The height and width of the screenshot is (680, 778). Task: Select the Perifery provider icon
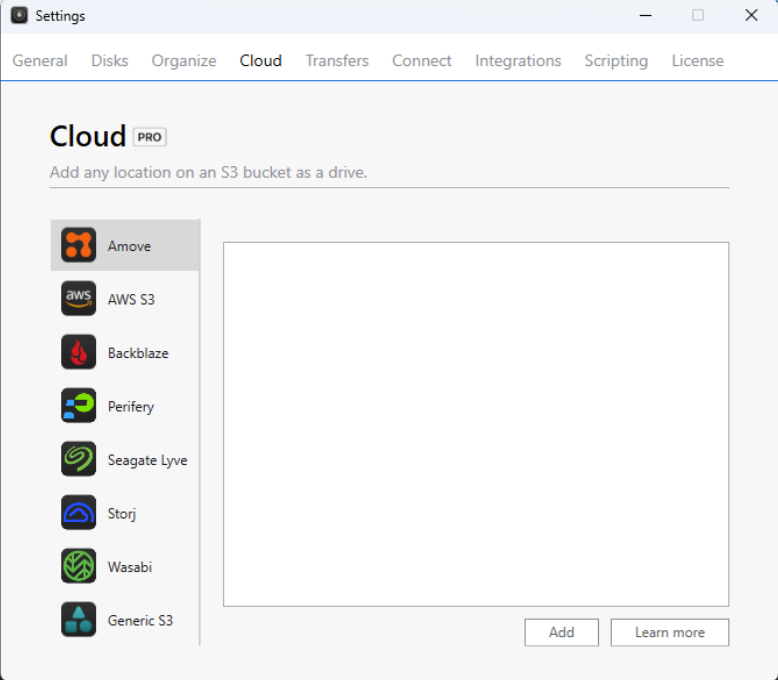[x=78, y=406]
